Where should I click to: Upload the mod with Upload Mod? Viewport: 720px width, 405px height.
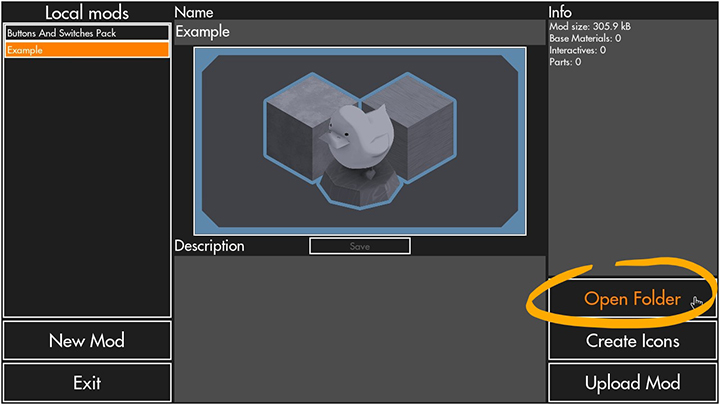pos(632,382)
